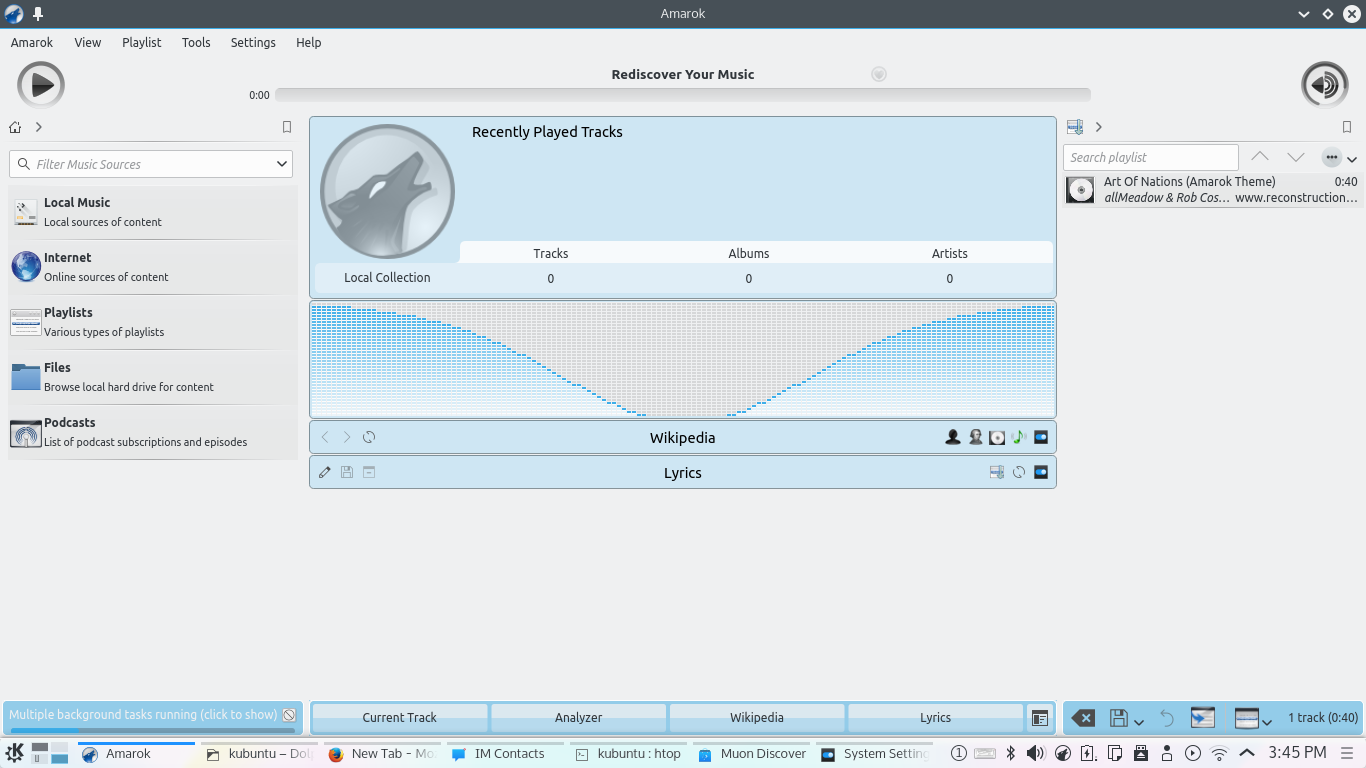Expand the playlist layout arrow at top right
Screen dimensions: 1366x768
1352,160
